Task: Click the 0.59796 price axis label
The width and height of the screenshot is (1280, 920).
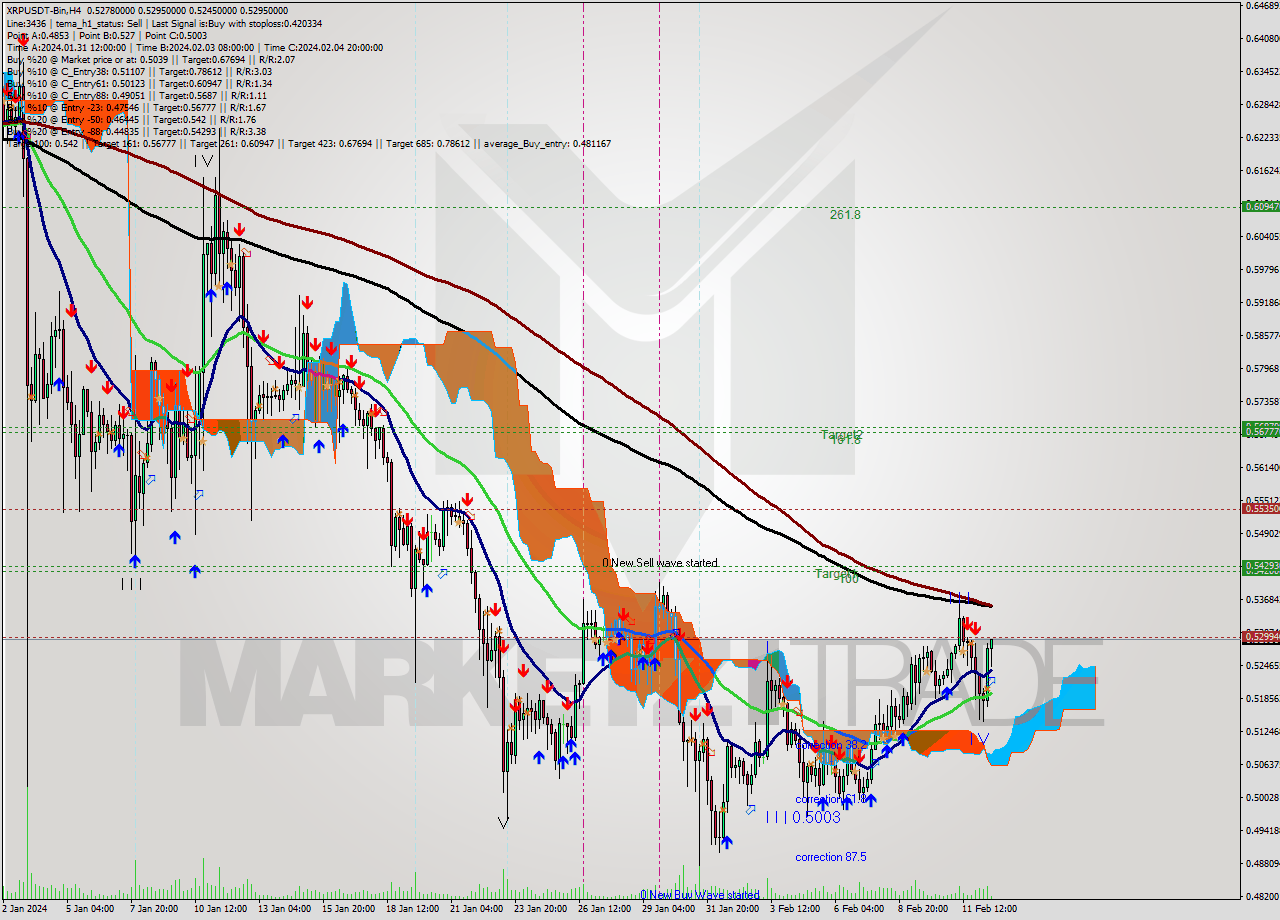Action: 1261,269
